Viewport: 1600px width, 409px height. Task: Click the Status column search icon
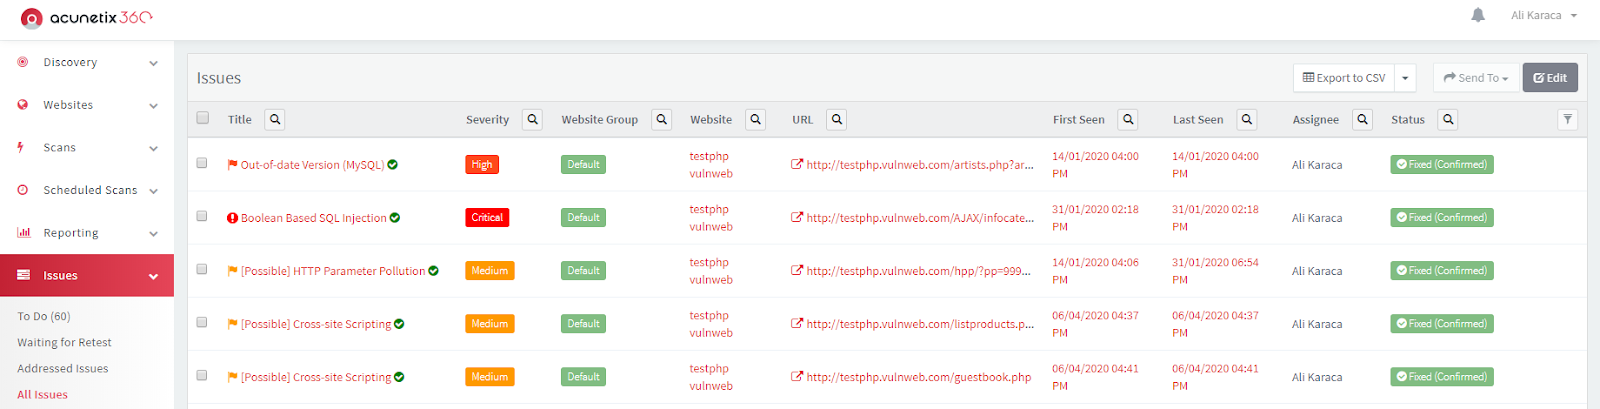pyautogui.click(x=1448, y=119)
